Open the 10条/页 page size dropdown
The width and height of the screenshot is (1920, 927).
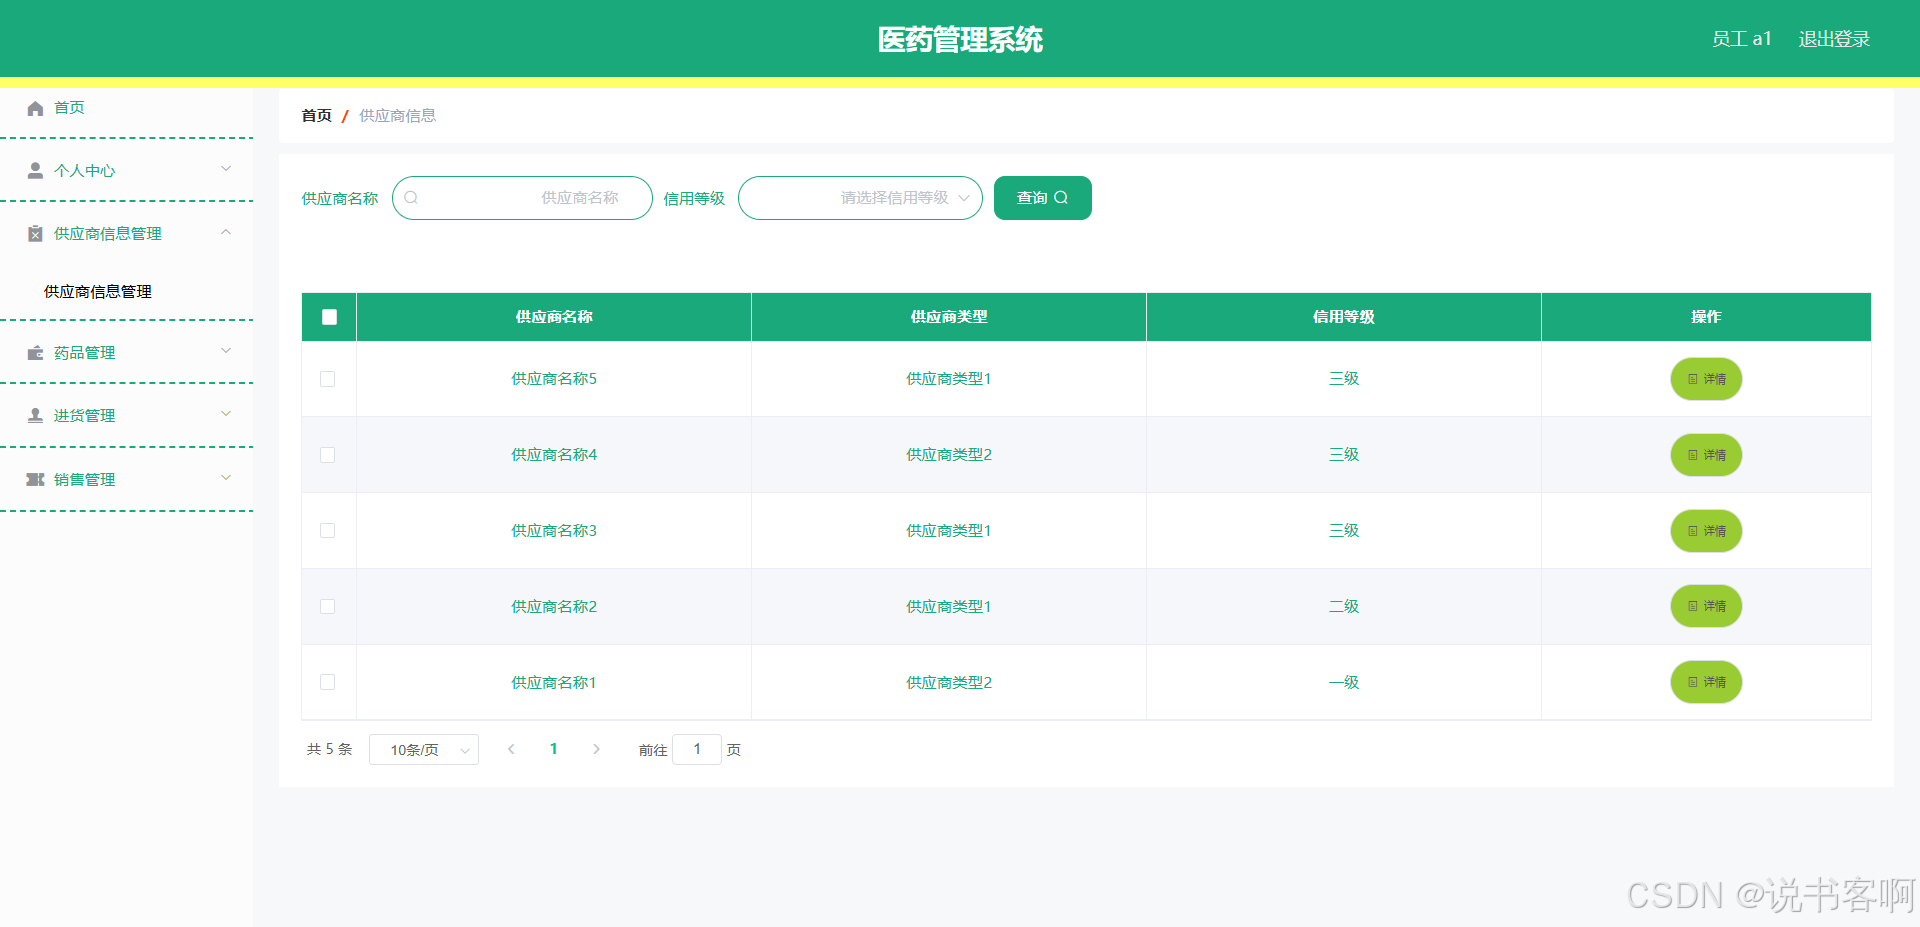[x=423, y=748]
